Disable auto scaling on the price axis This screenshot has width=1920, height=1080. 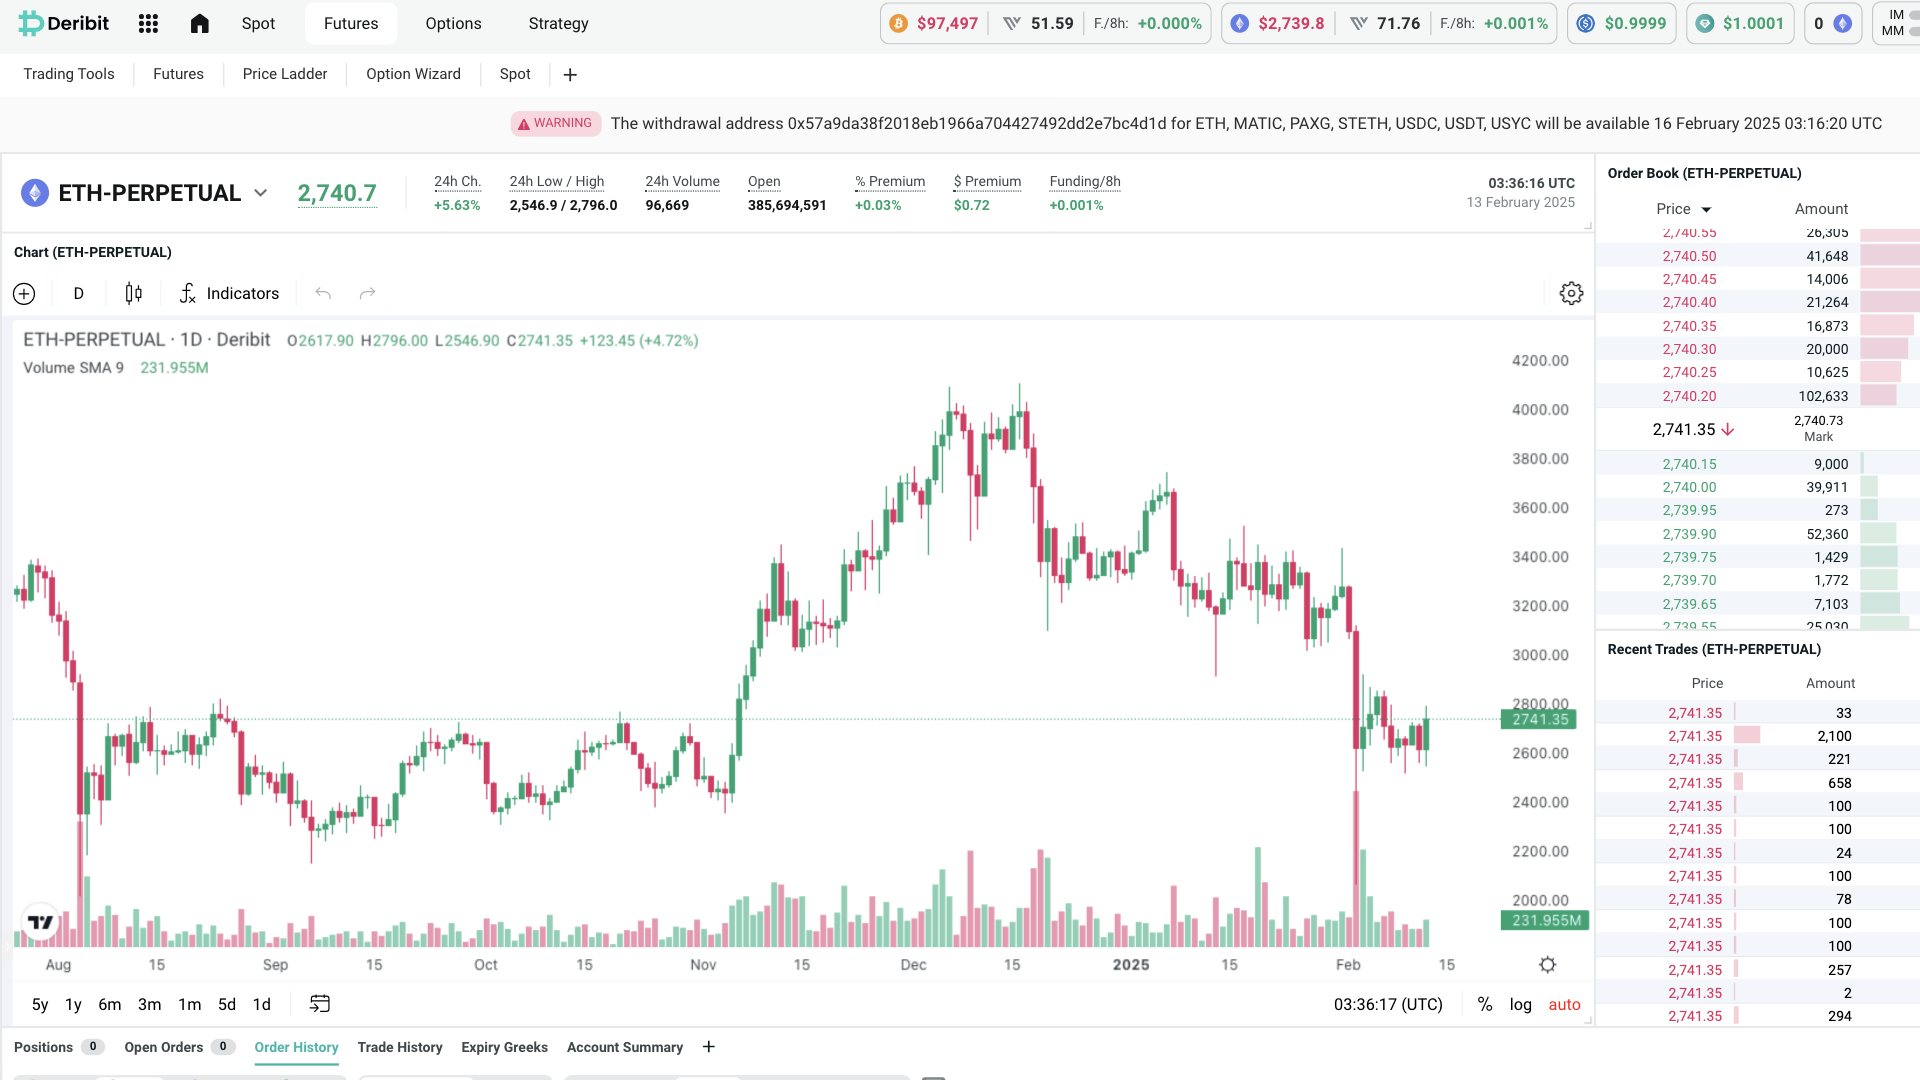1564,1004
